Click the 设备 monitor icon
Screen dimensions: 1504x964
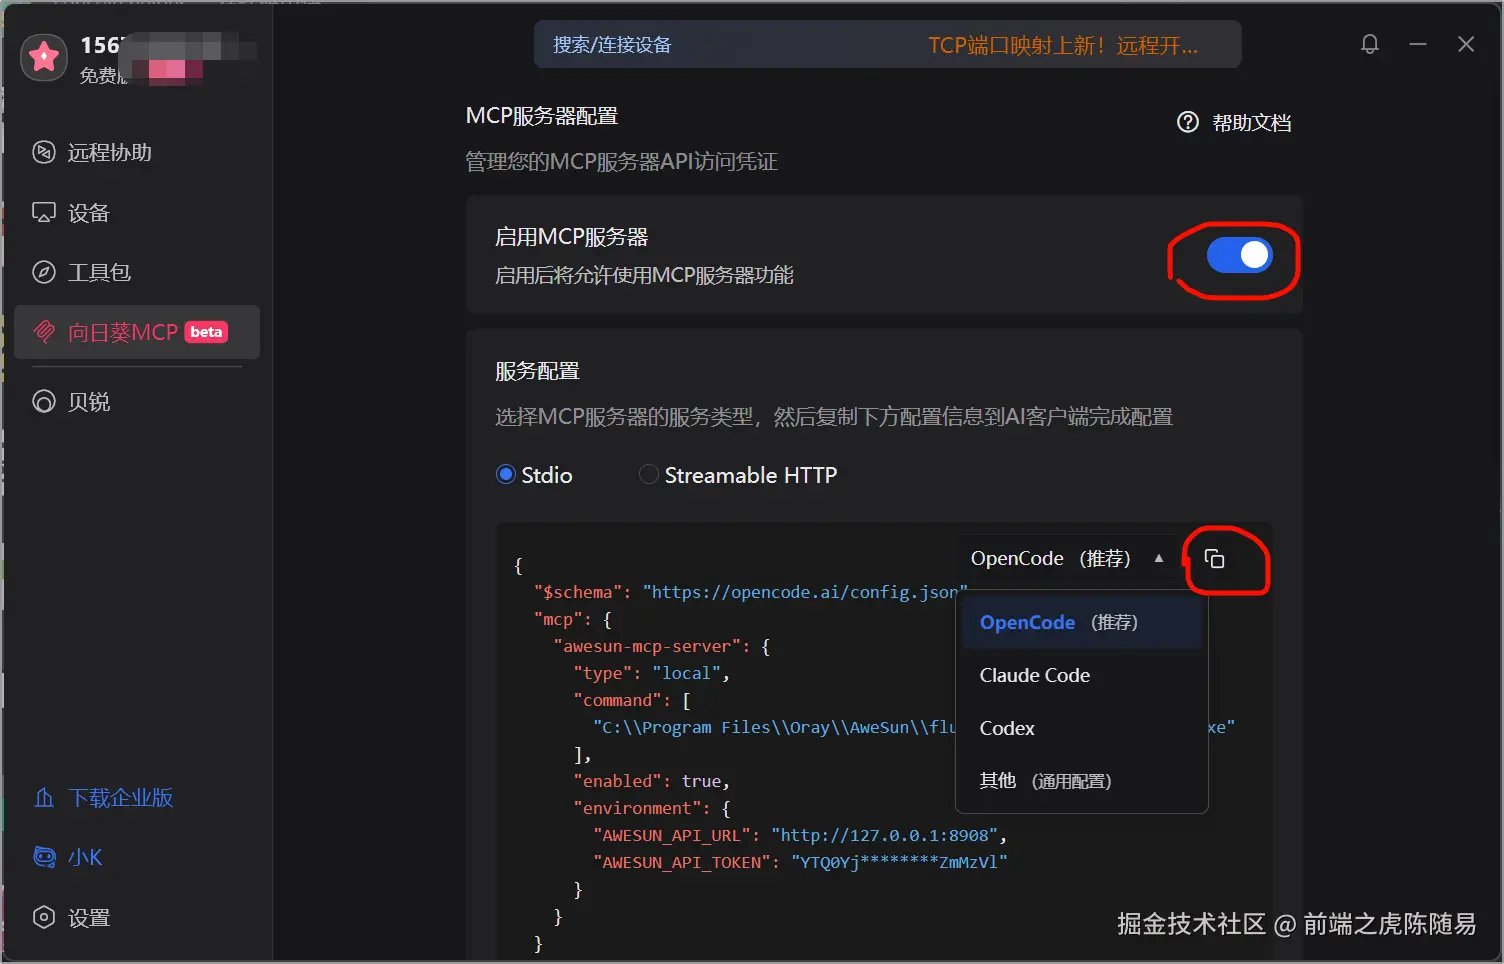44,213
